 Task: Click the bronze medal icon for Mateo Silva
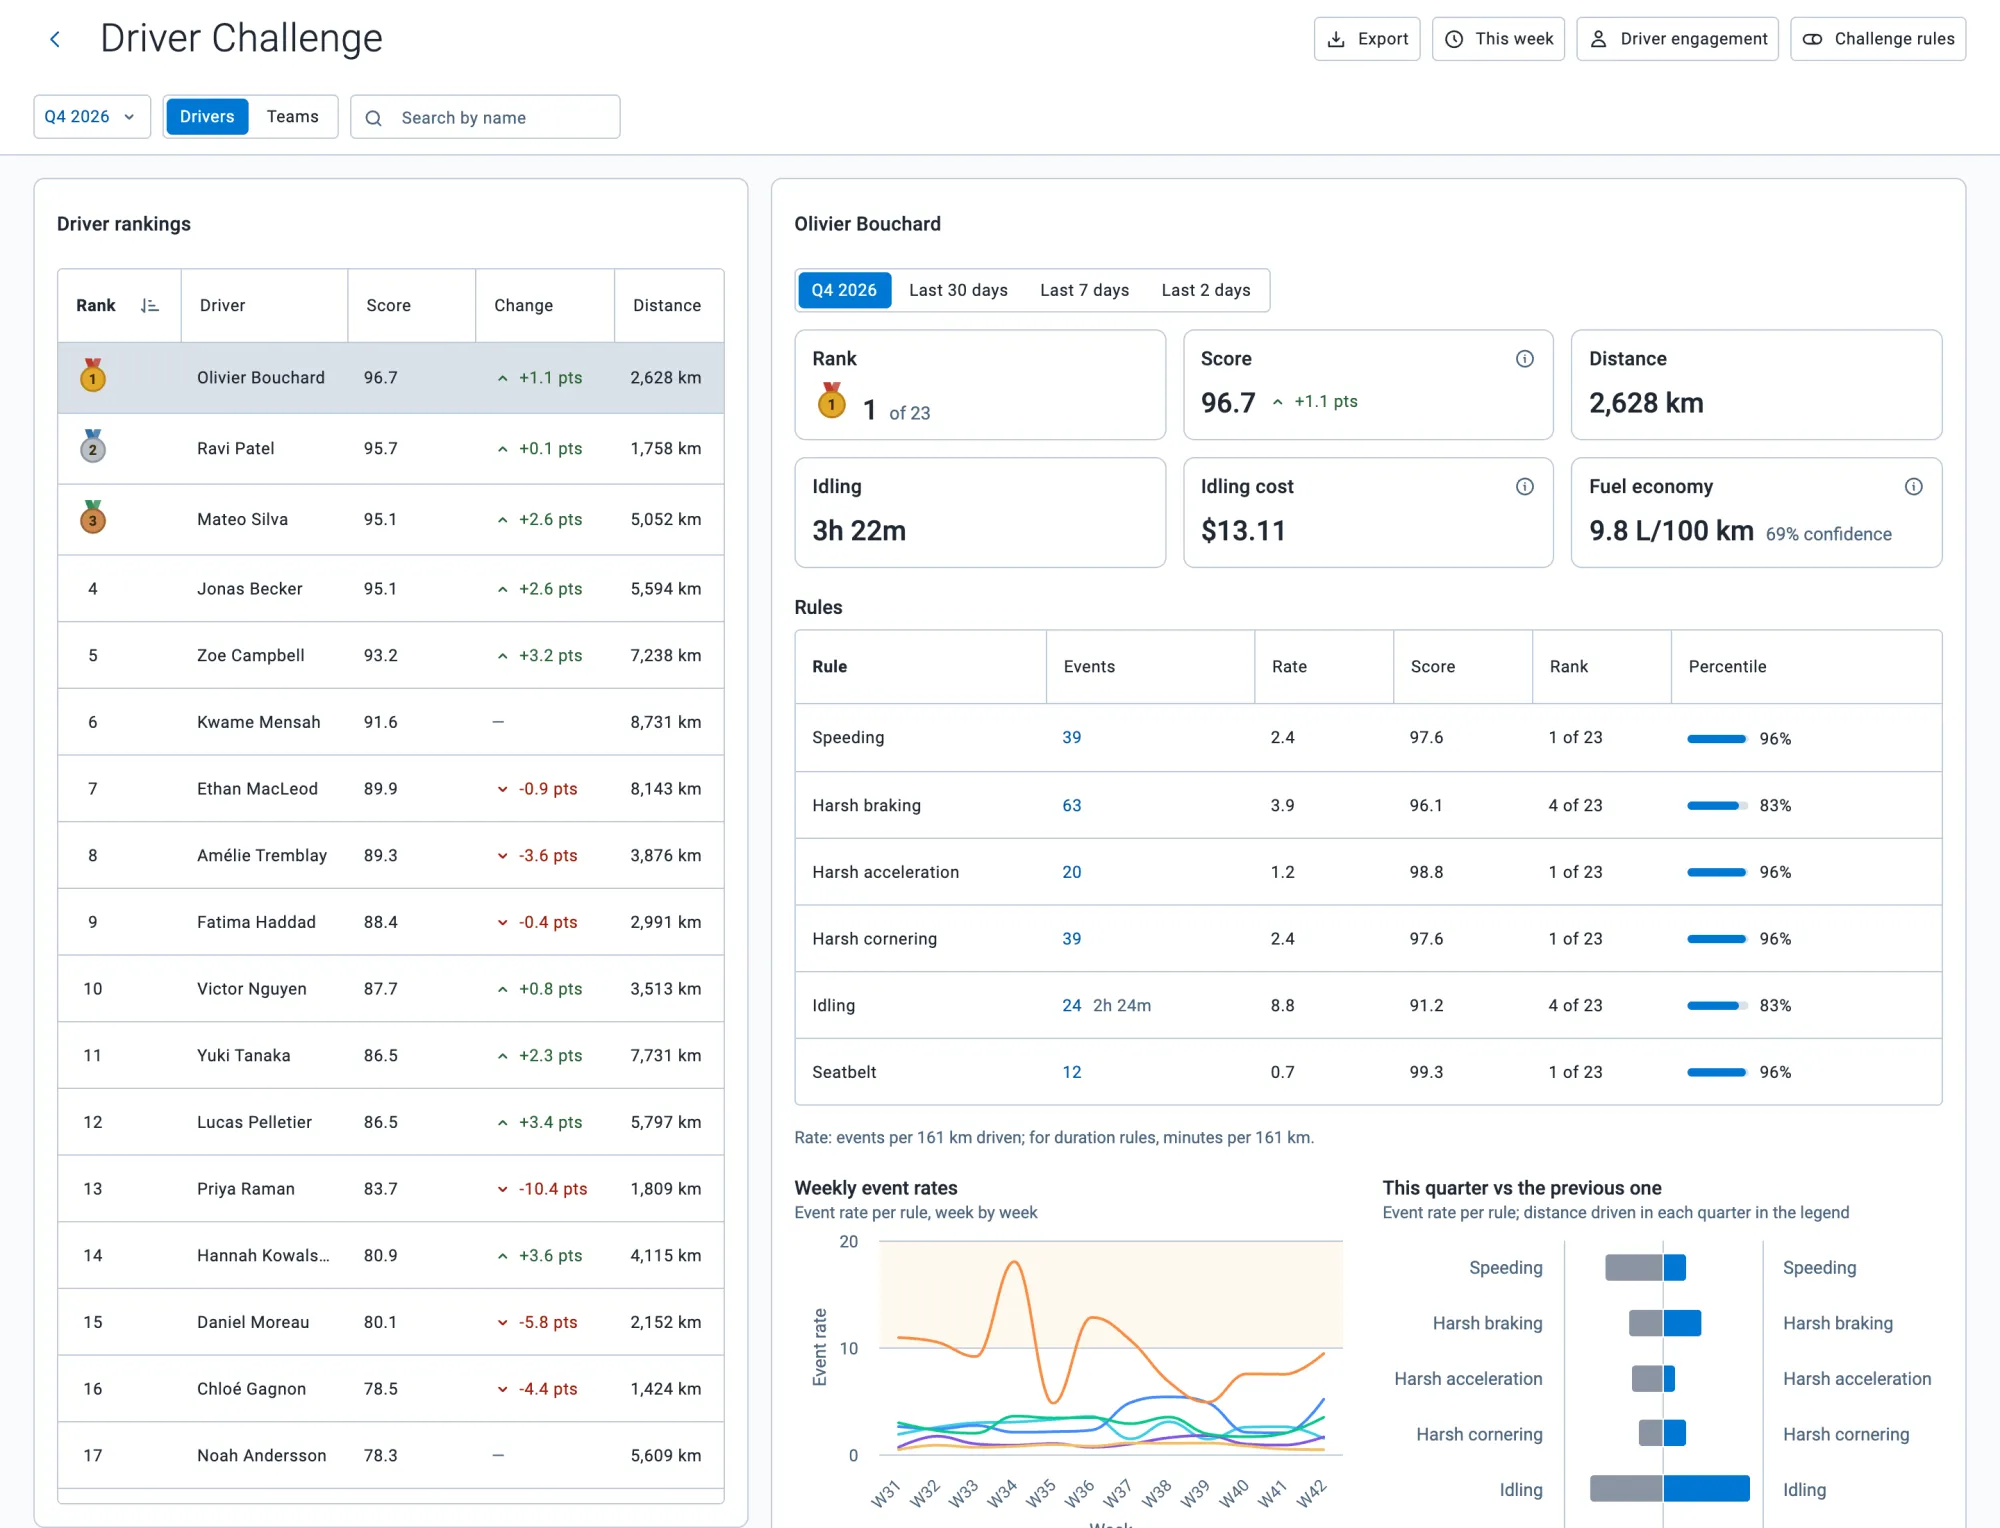coord(93,518)
